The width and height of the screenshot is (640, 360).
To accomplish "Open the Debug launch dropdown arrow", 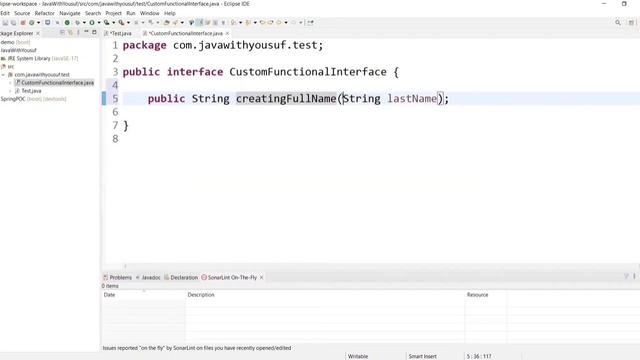I will tap(84, 23).
